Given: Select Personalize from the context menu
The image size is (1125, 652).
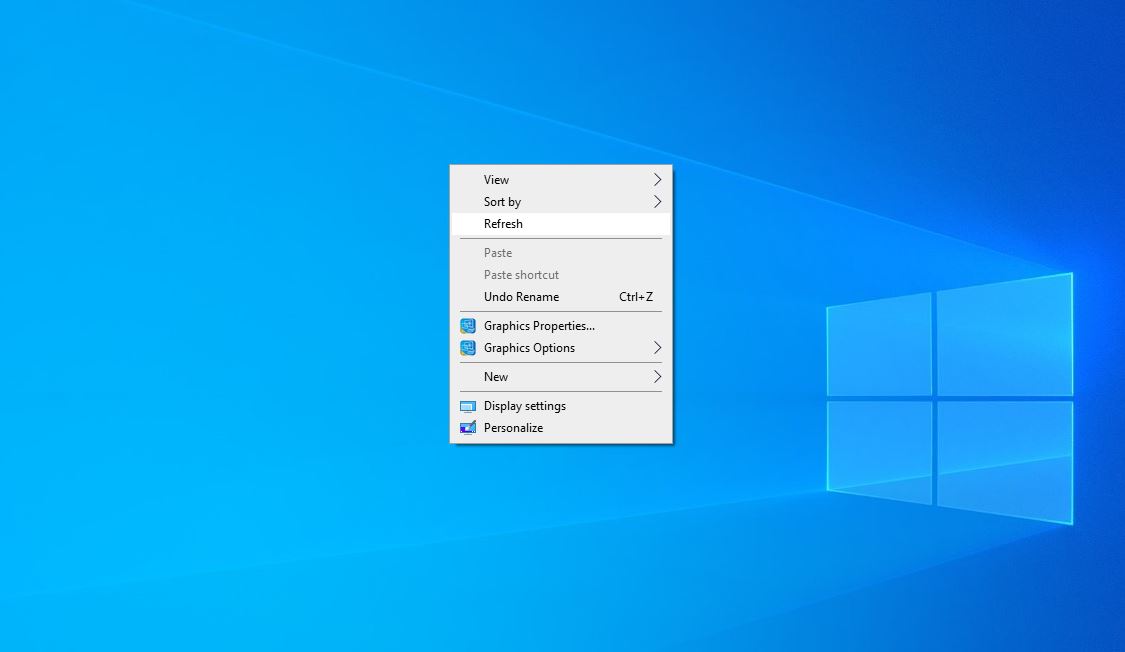Looking at the screenshot, I should tap(561, 427).
